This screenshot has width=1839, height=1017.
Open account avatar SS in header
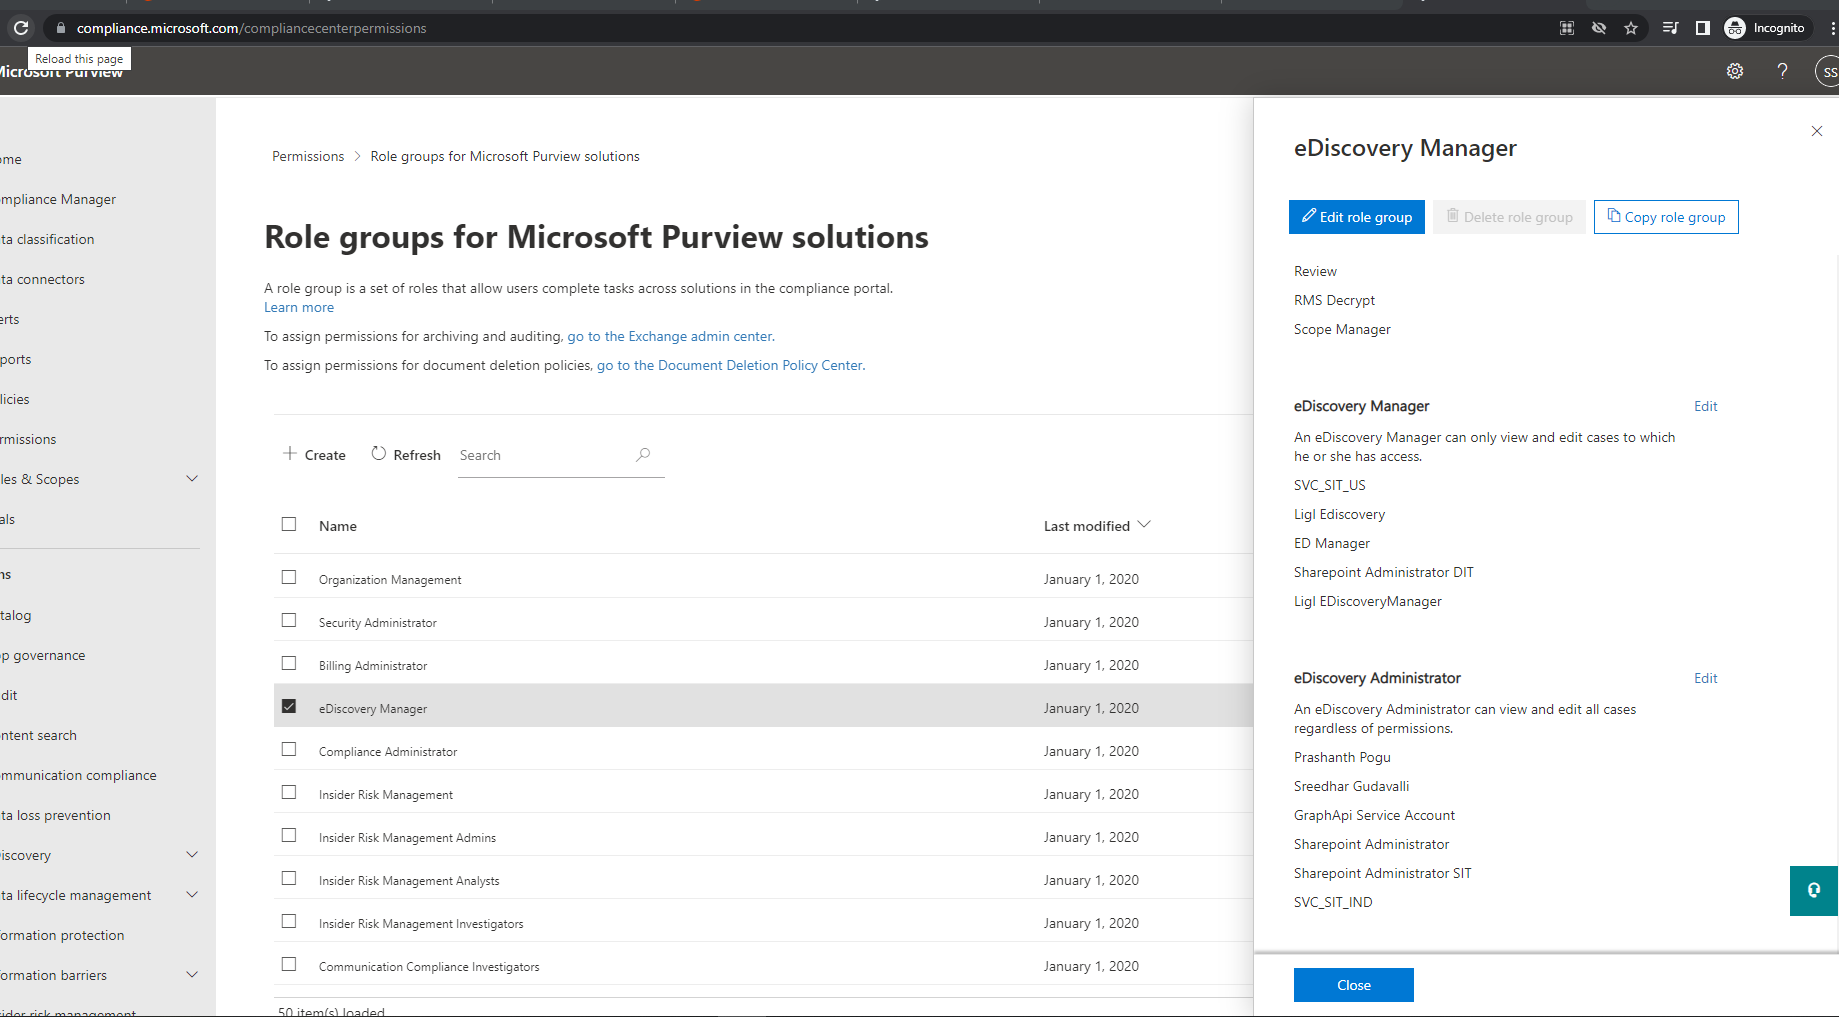pyautogui.click(x=1828, y=71)
